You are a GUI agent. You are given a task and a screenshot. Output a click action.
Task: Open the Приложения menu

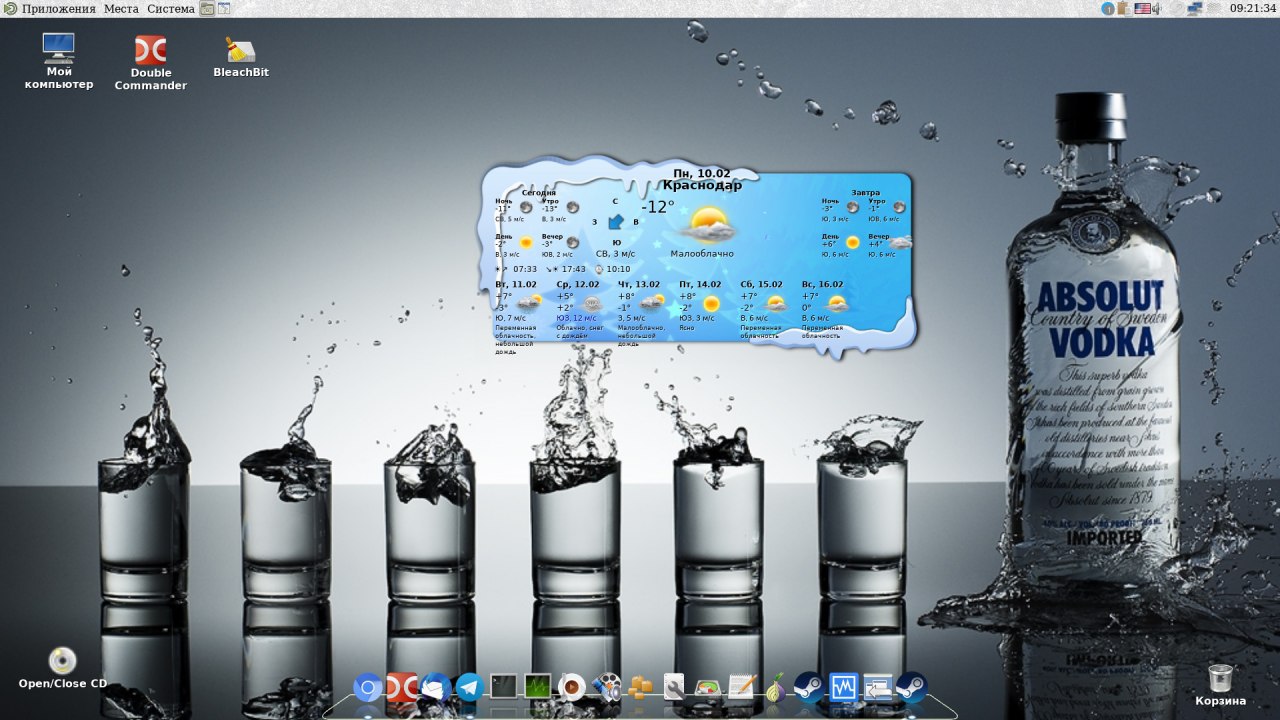[50, 8]
